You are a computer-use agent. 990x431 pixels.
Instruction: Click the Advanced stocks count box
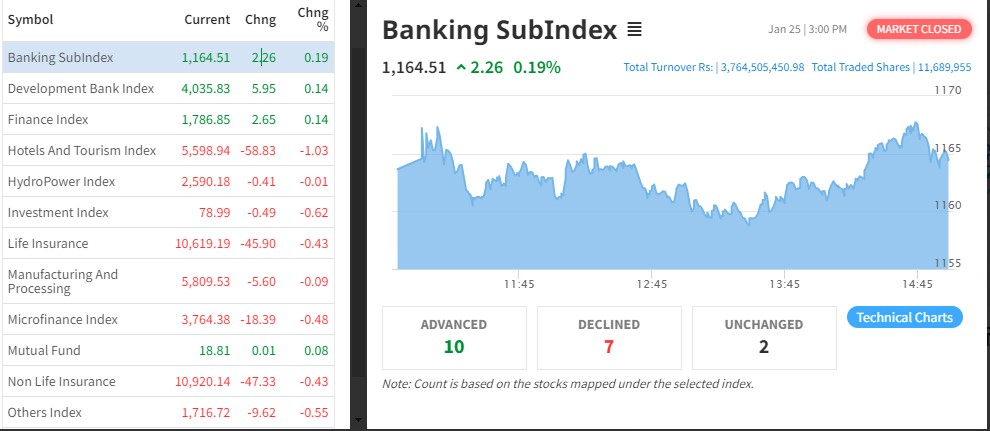coord(454,337)
